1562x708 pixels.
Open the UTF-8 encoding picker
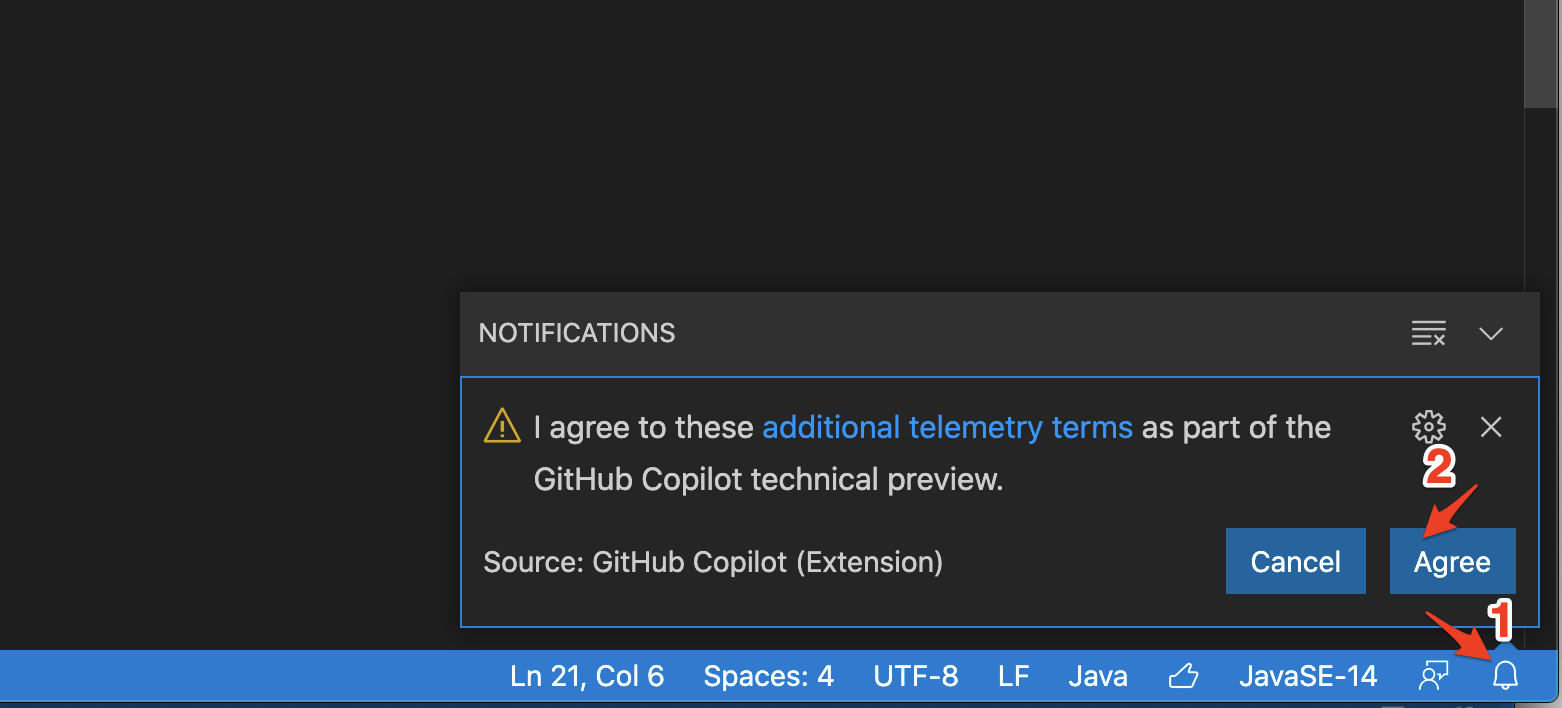(915, 675)
